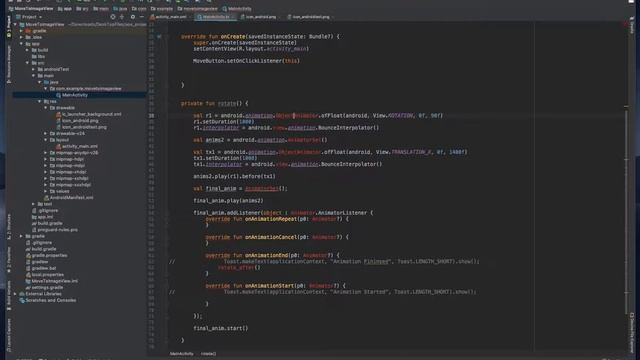640x360 pixels.
Task: Collapse the MoveToImageView project root node
Action: (15, 24)
